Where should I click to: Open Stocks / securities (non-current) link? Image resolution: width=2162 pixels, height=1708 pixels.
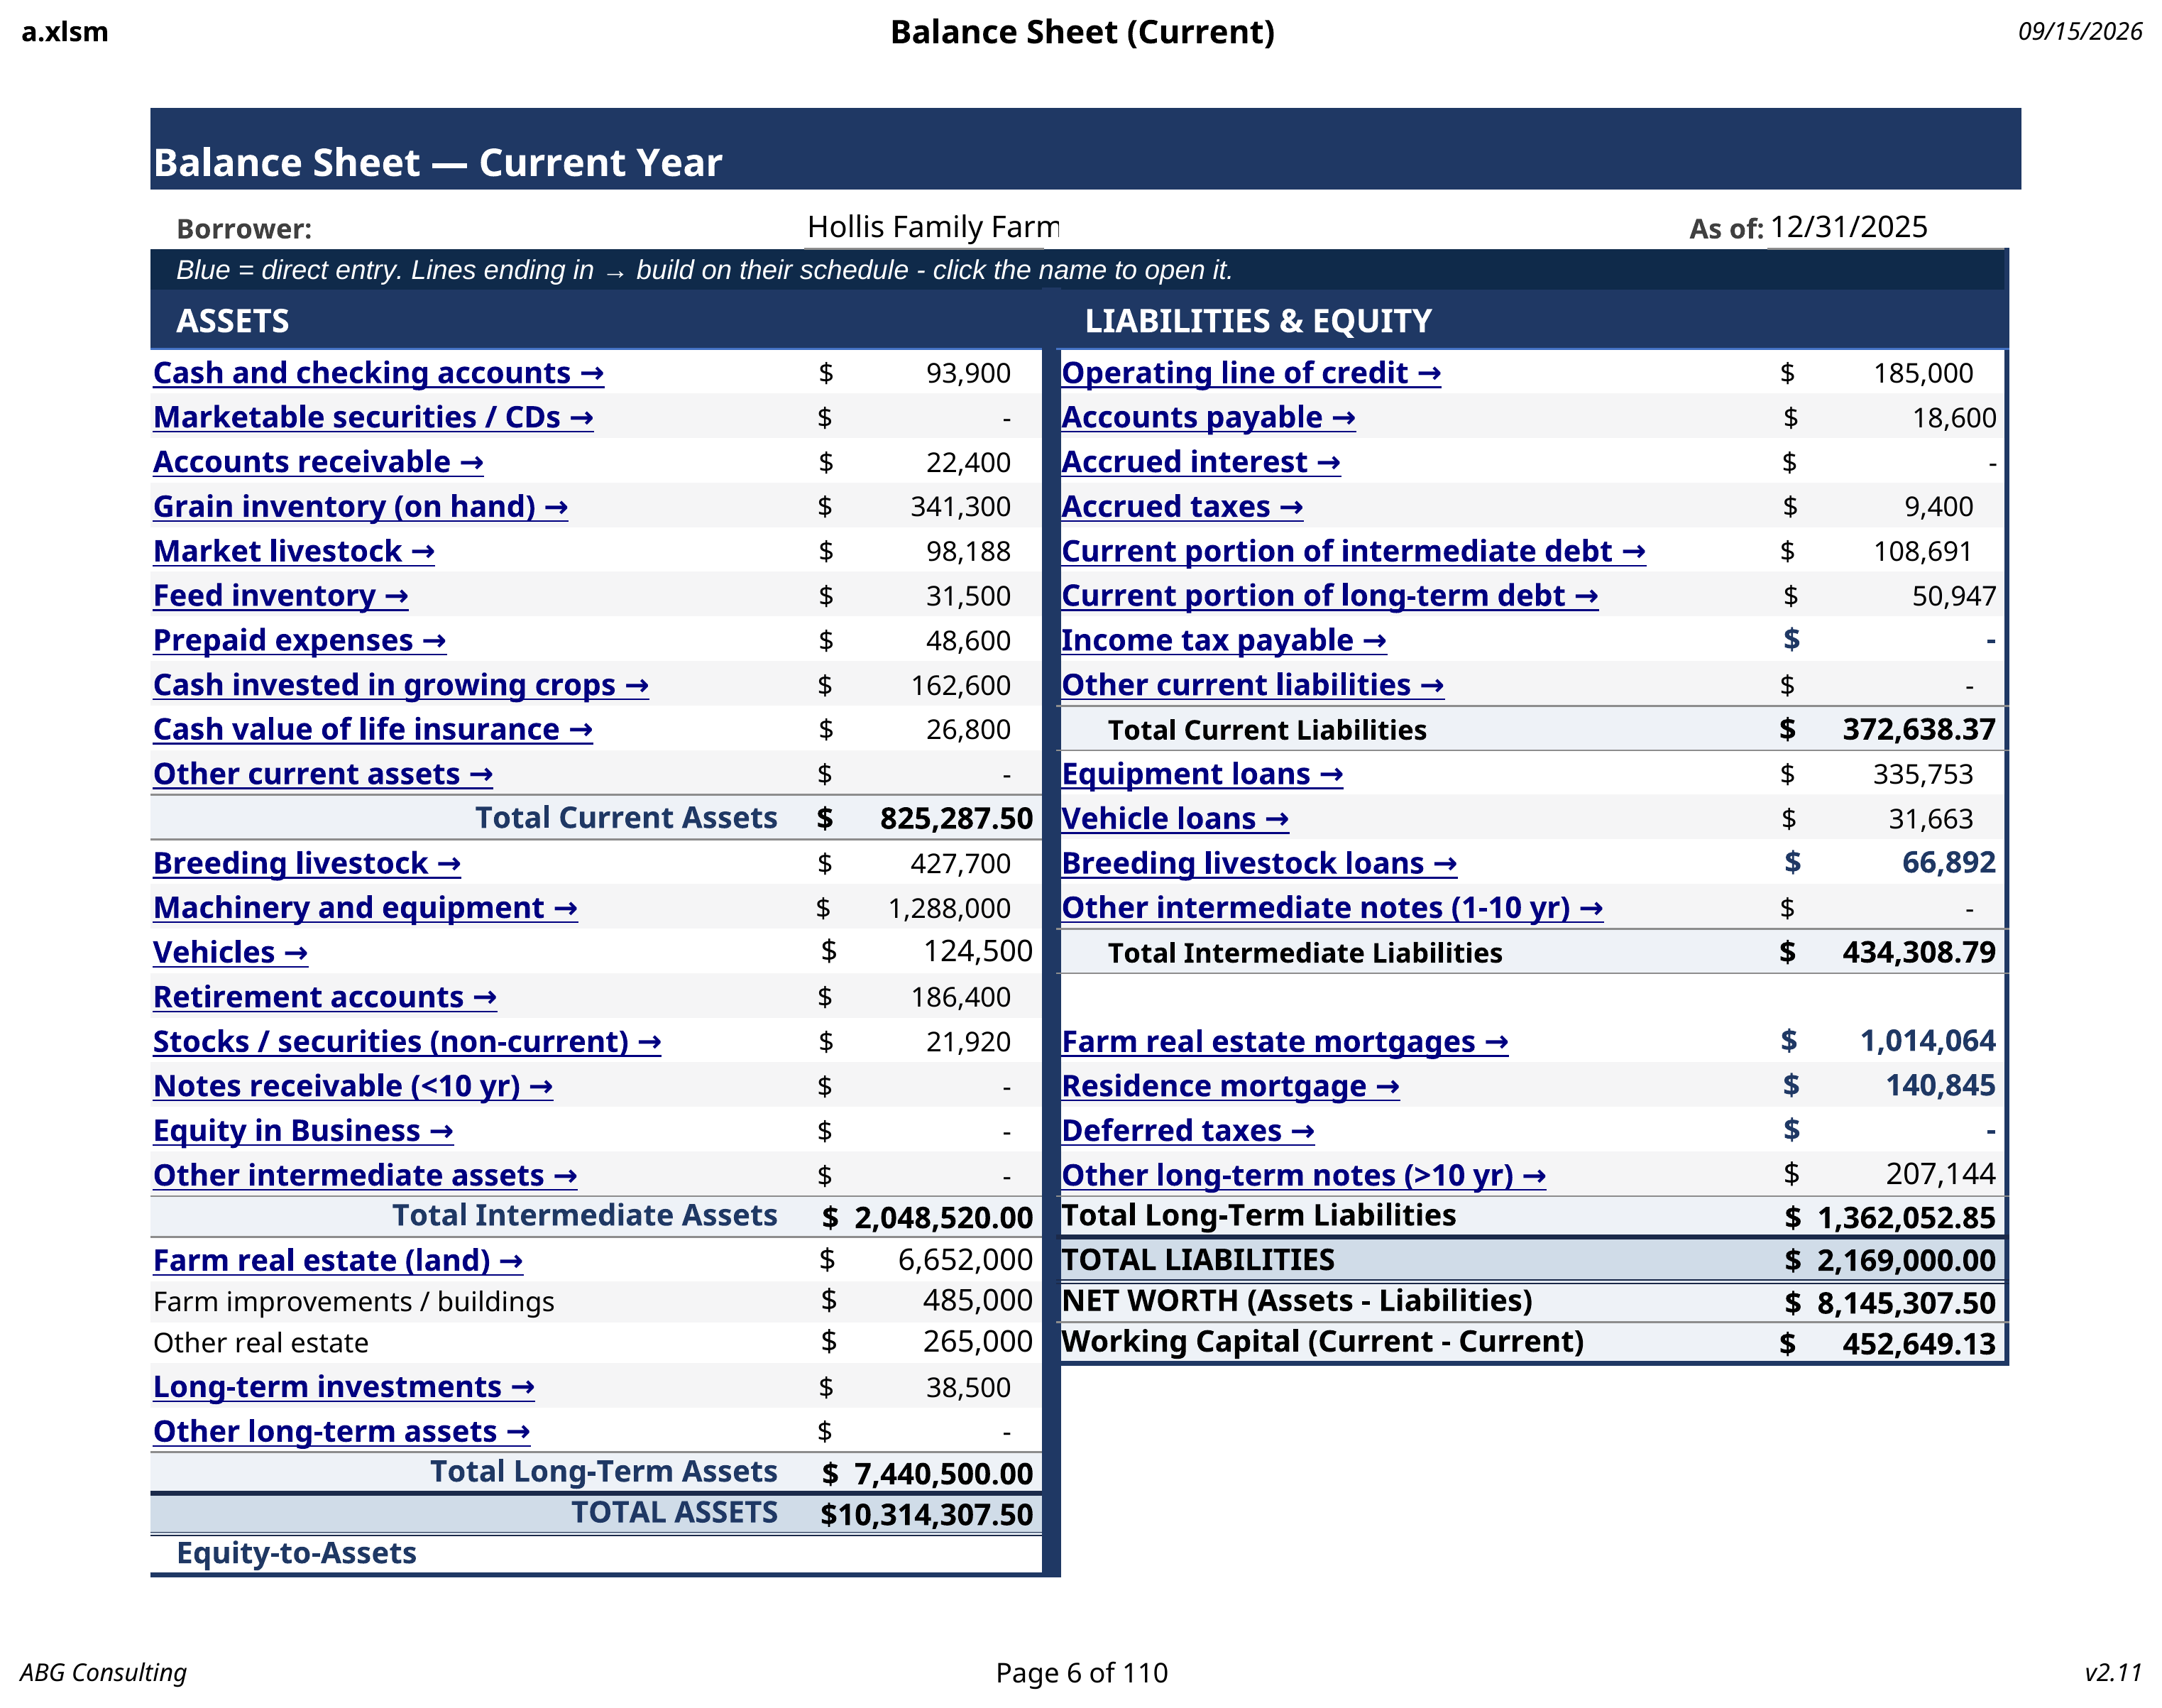407,1042
